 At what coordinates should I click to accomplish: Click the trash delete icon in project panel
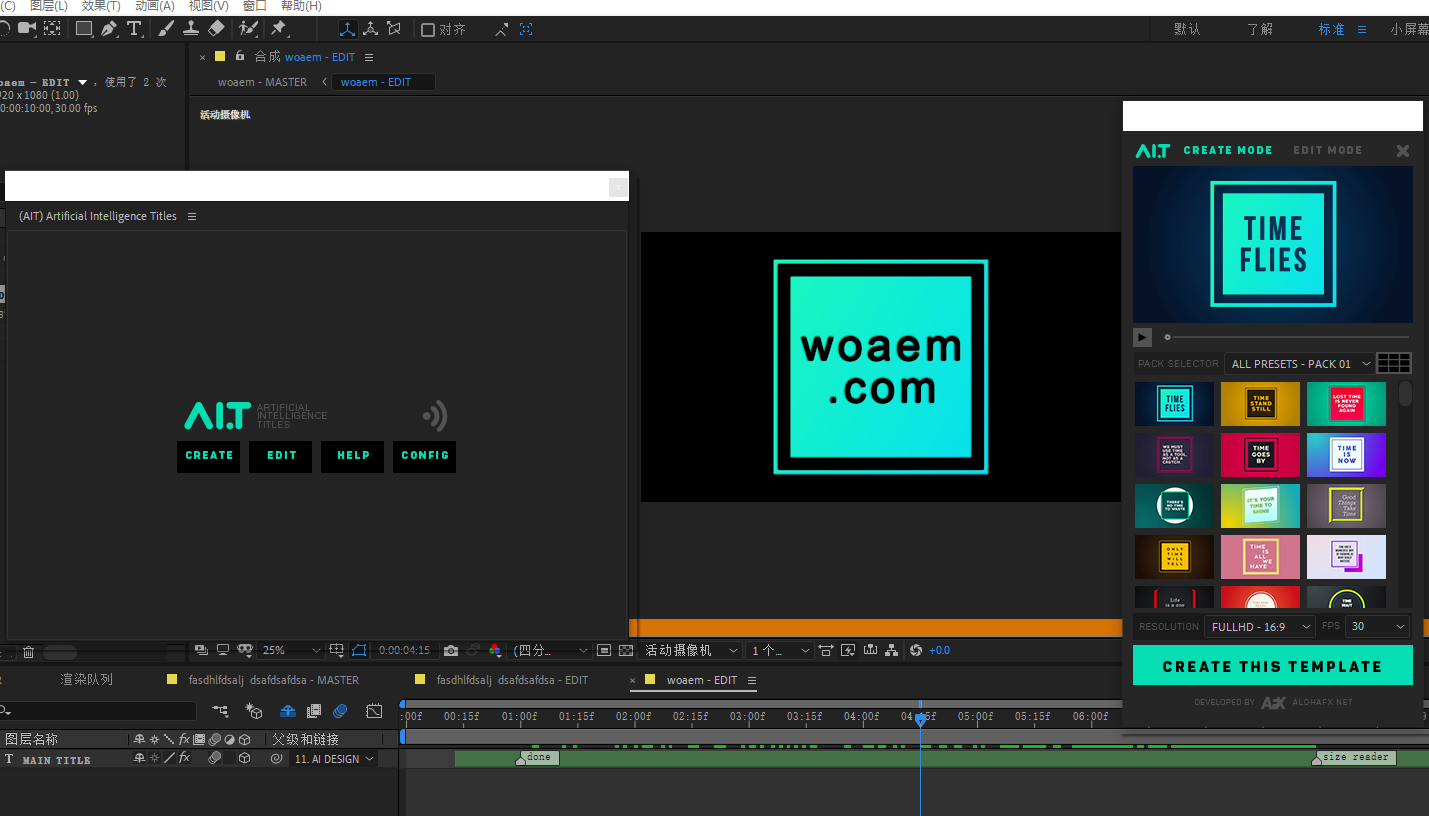click(28, 652)
